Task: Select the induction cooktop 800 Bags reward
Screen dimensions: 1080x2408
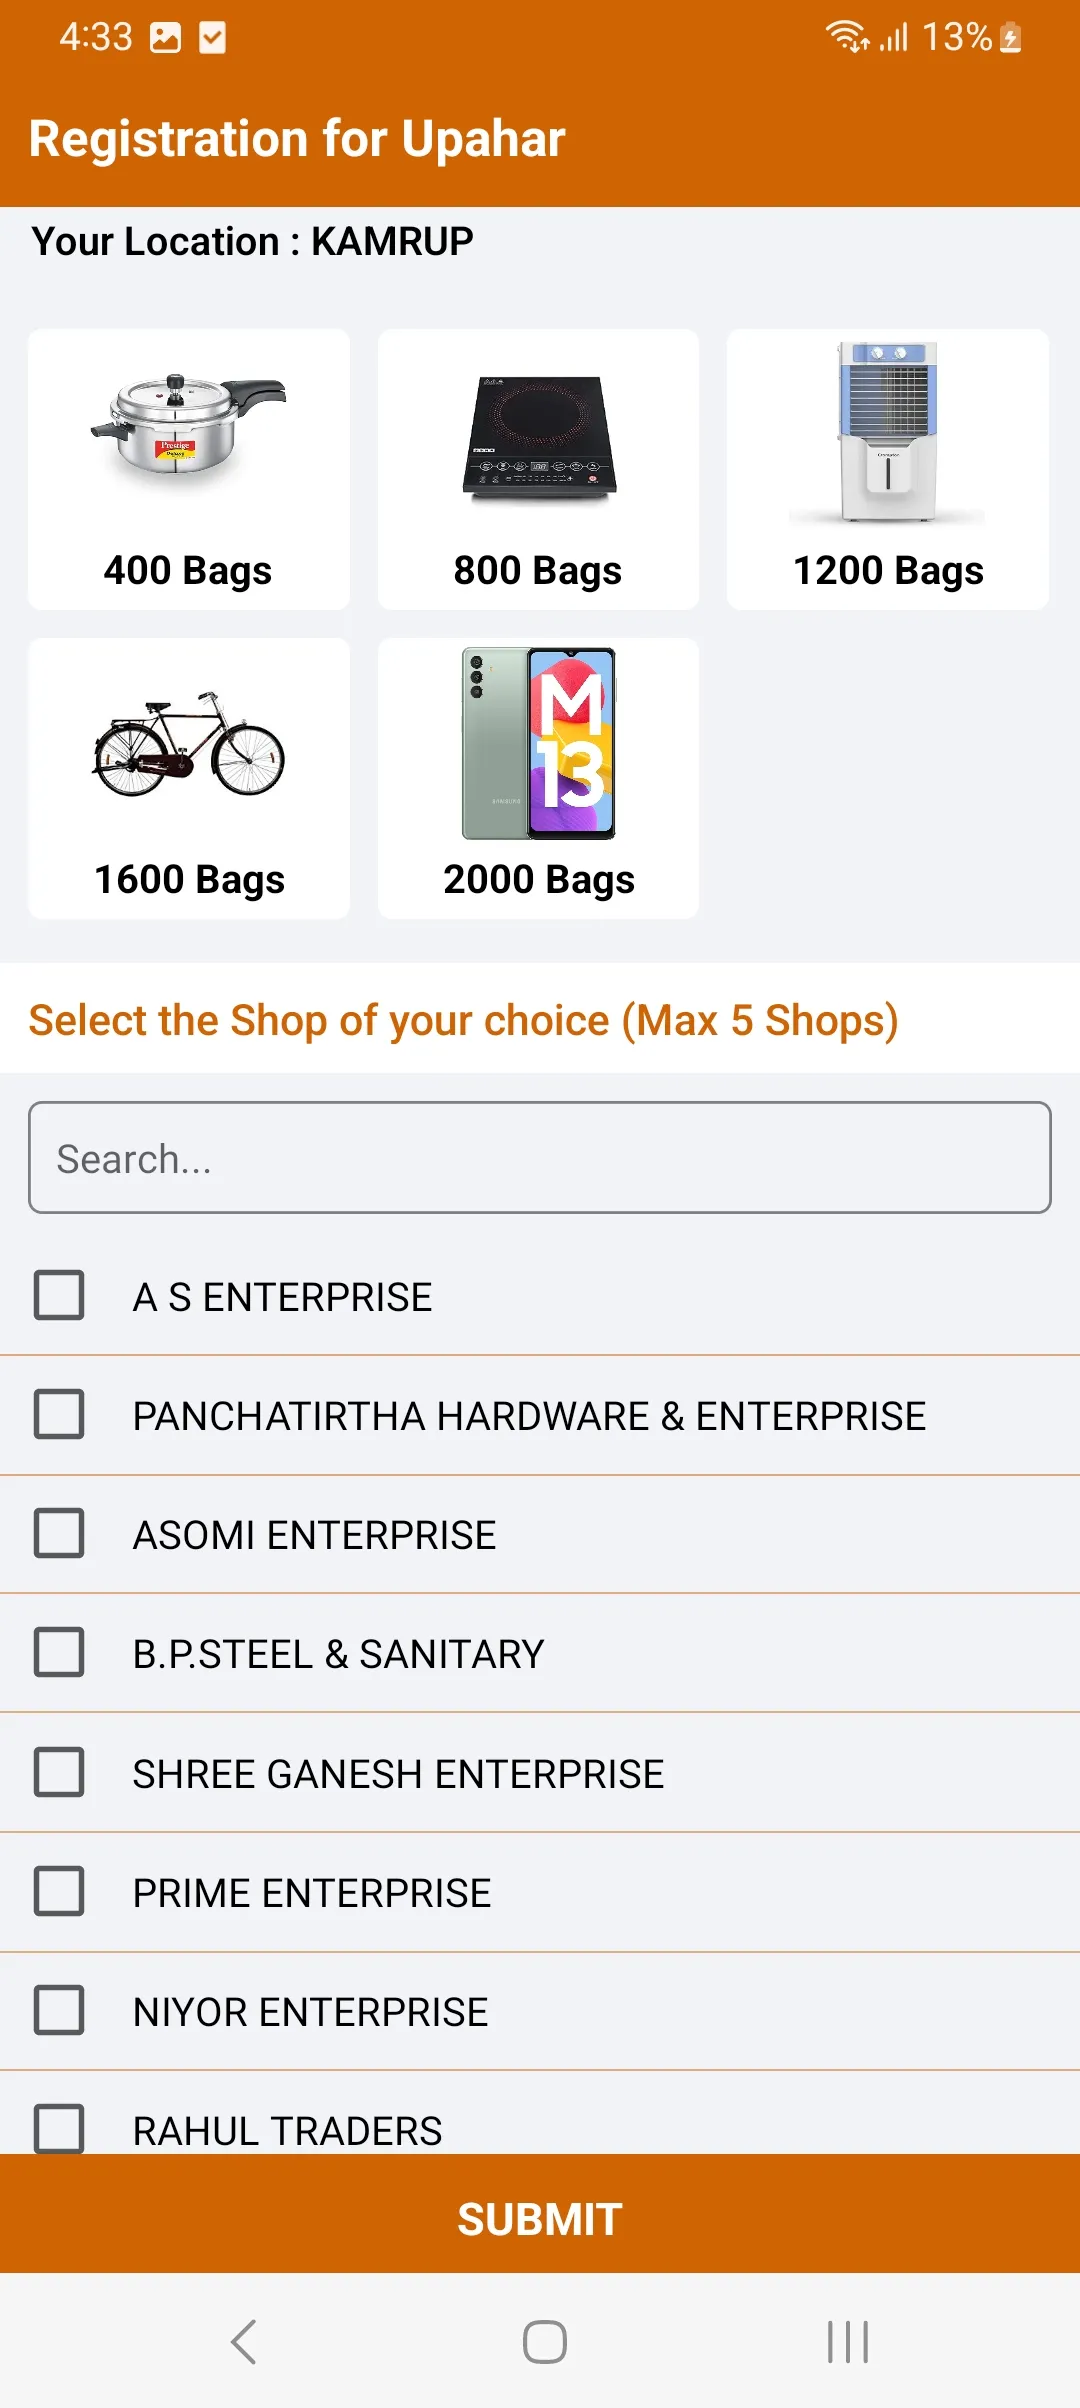Action: tap(538, 469)
